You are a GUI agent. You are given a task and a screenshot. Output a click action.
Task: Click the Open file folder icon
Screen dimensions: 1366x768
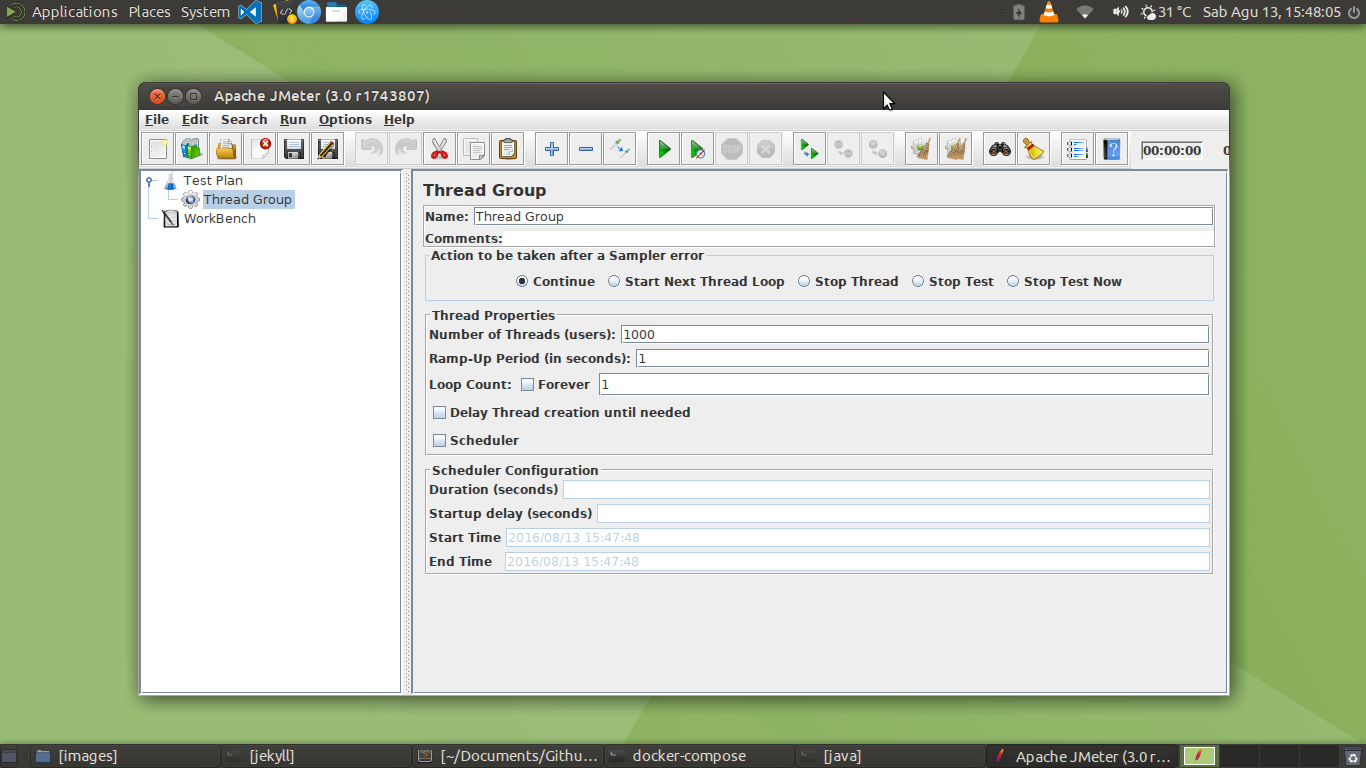click(x=226, y=149)
